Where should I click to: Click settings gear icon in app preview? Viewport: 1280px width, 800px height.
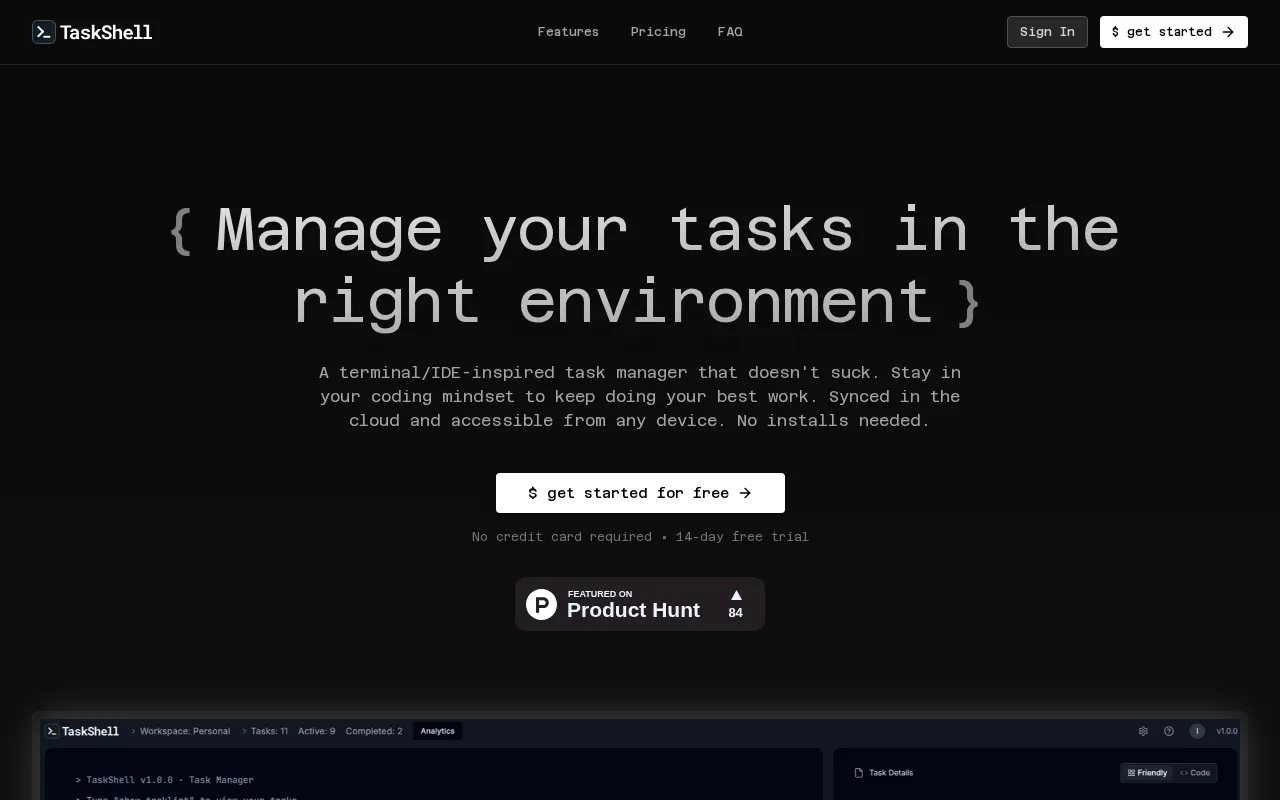pyautogui.click(x=1143, y=731)
